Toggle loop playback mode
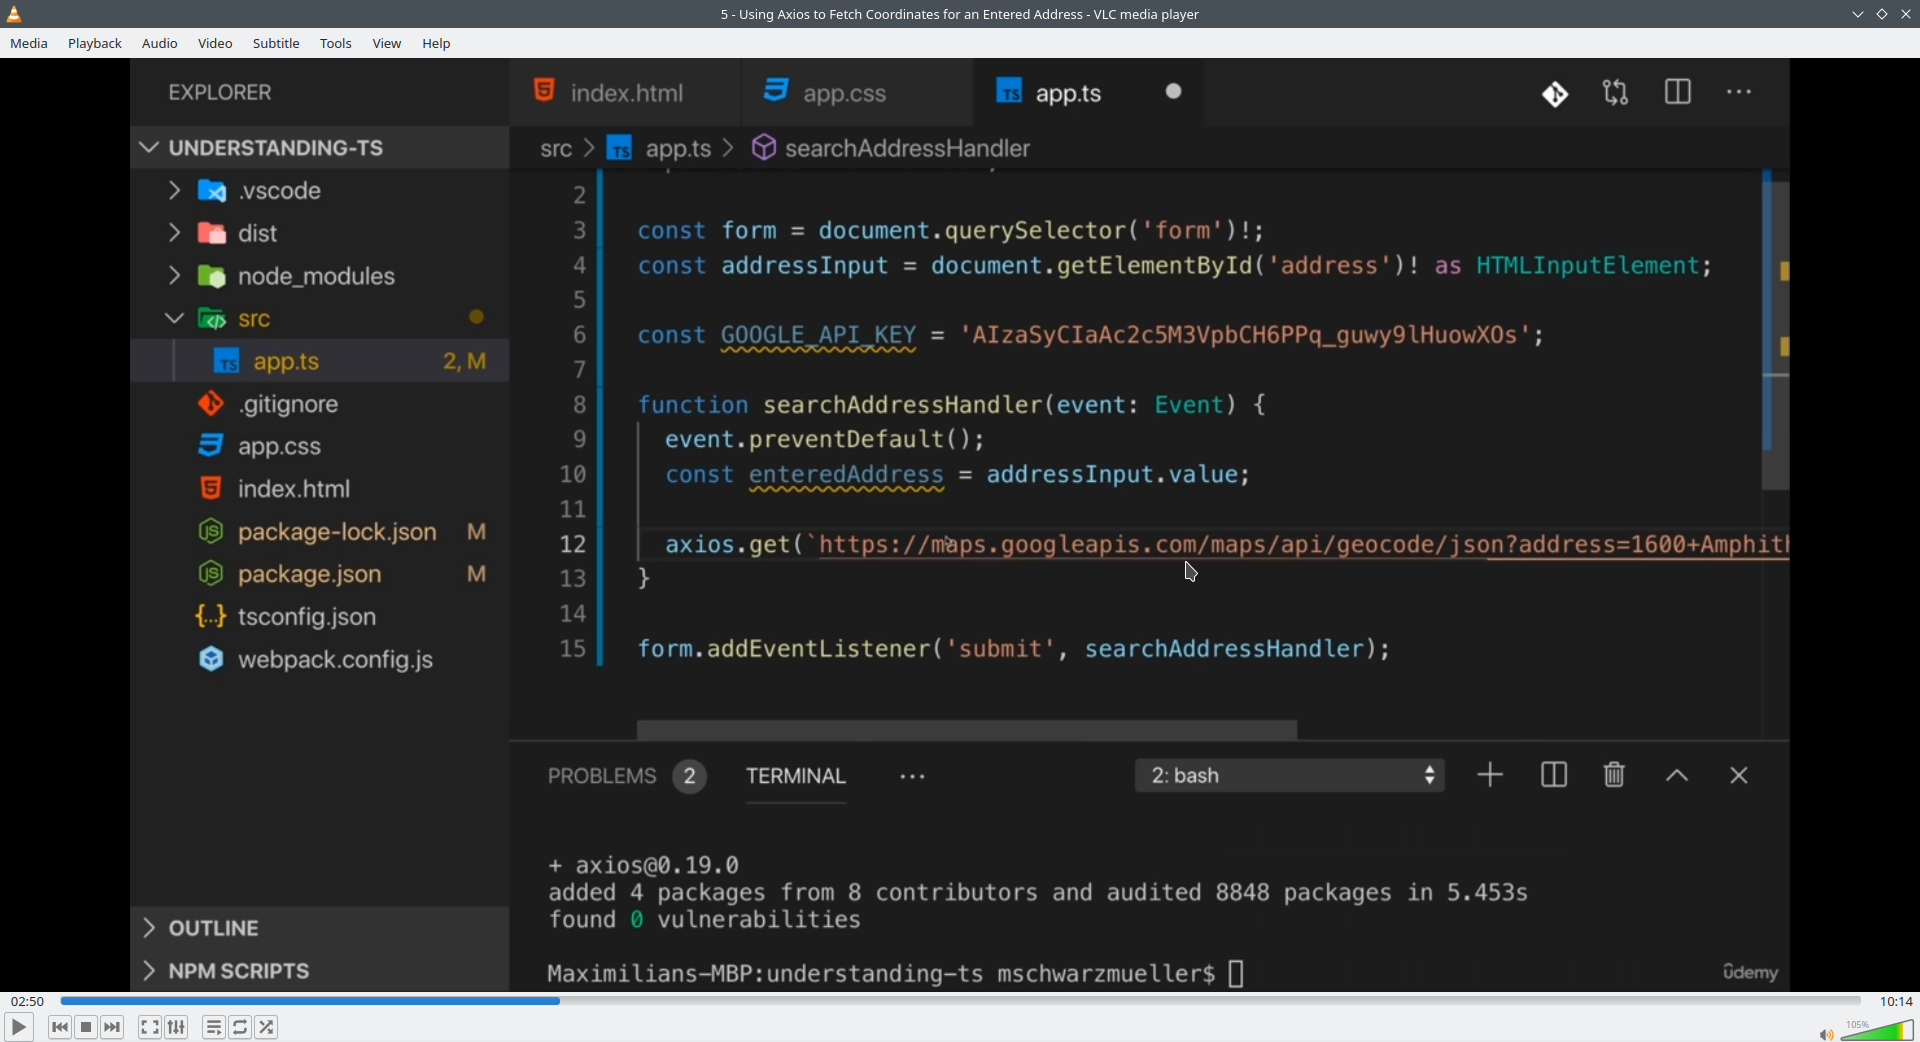This screenshot has height=1042, width=1920. pyautogui.click(x=240, y=1027)
